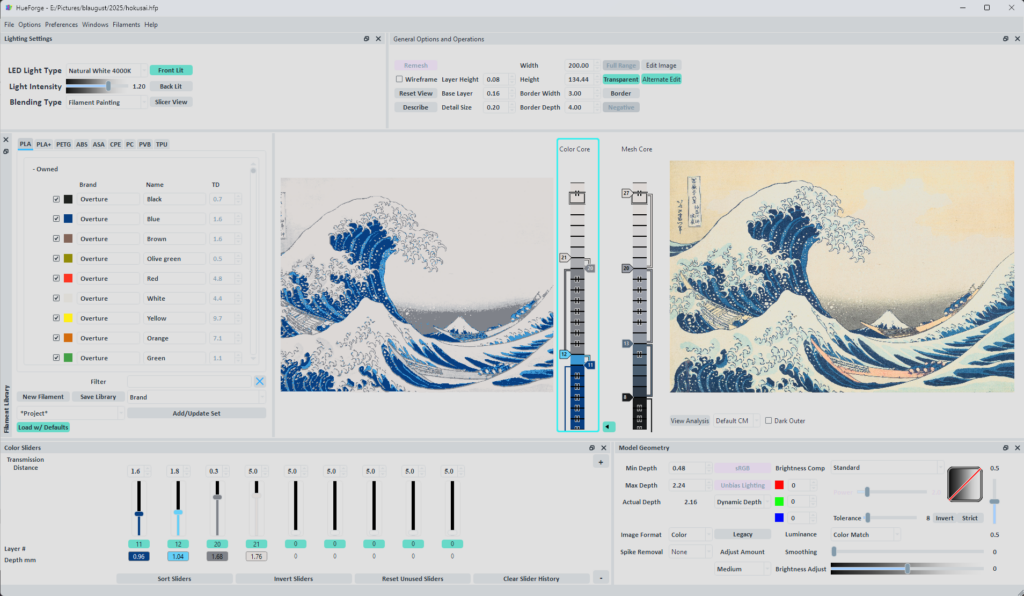Viewport: 1024px width, 596px height.
Task: Select layer 27 marker in Mesh Core
Action: (626, 193)
